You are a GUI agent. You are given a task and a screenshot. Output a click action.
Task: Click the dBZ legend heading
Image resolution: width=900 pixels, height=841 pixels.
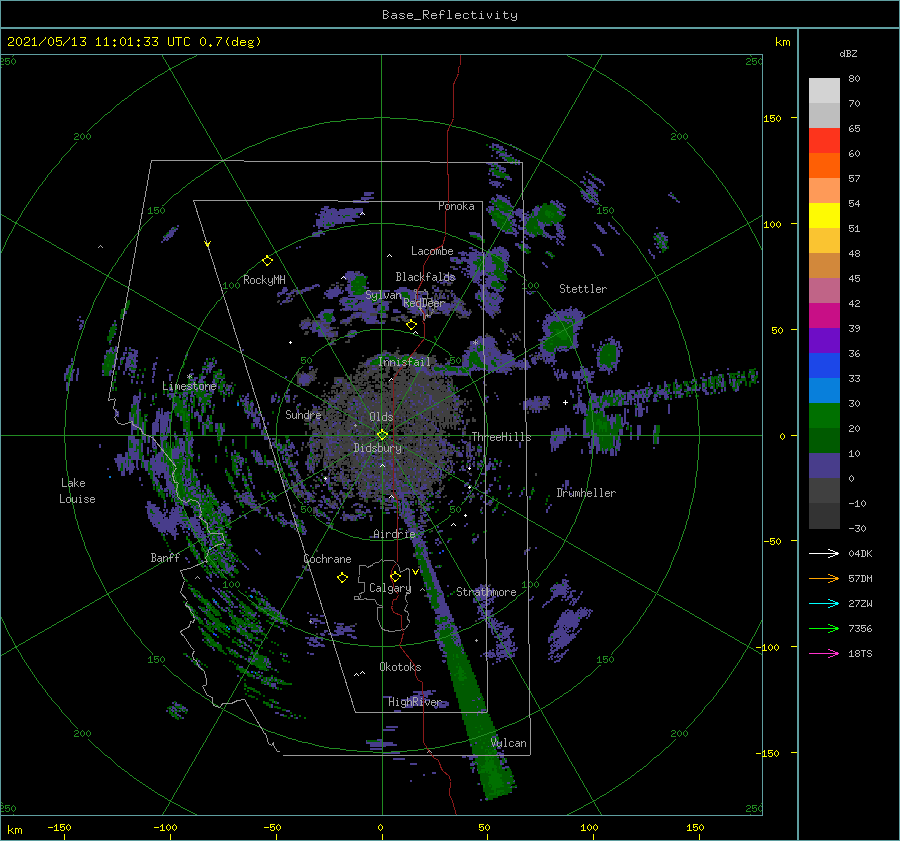pyautogui.click(x=848, y=53)
